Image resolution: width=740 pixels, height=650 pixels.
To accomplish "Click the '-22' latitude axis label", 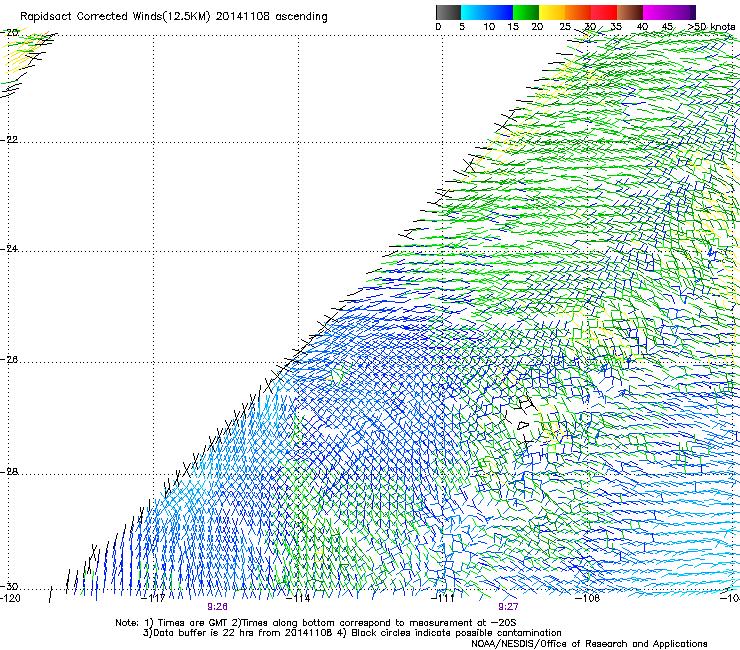I will [x=9, y=140].
